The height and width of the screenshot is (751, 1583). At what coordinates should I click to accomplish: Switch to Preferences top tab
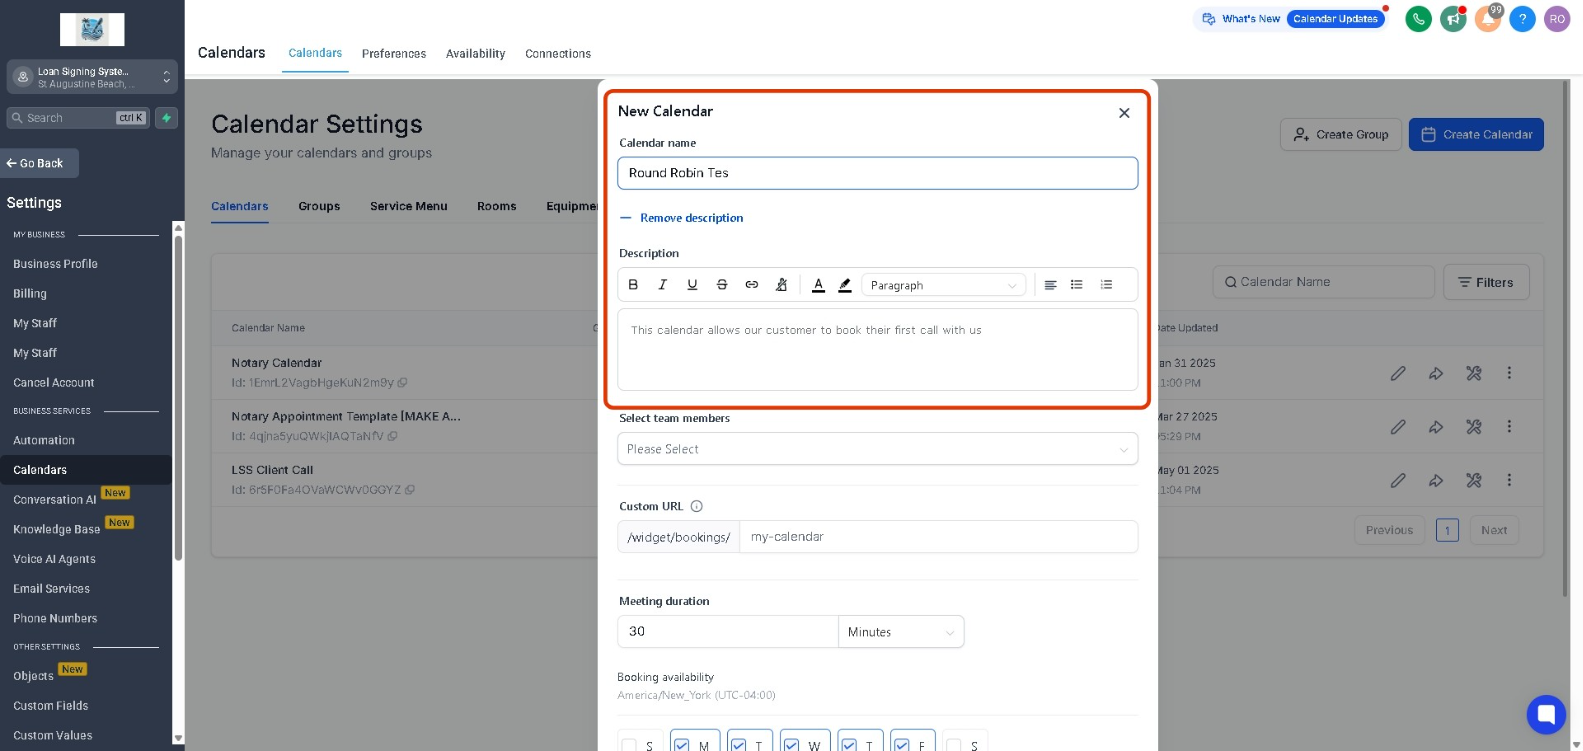[x=394, y=54]
